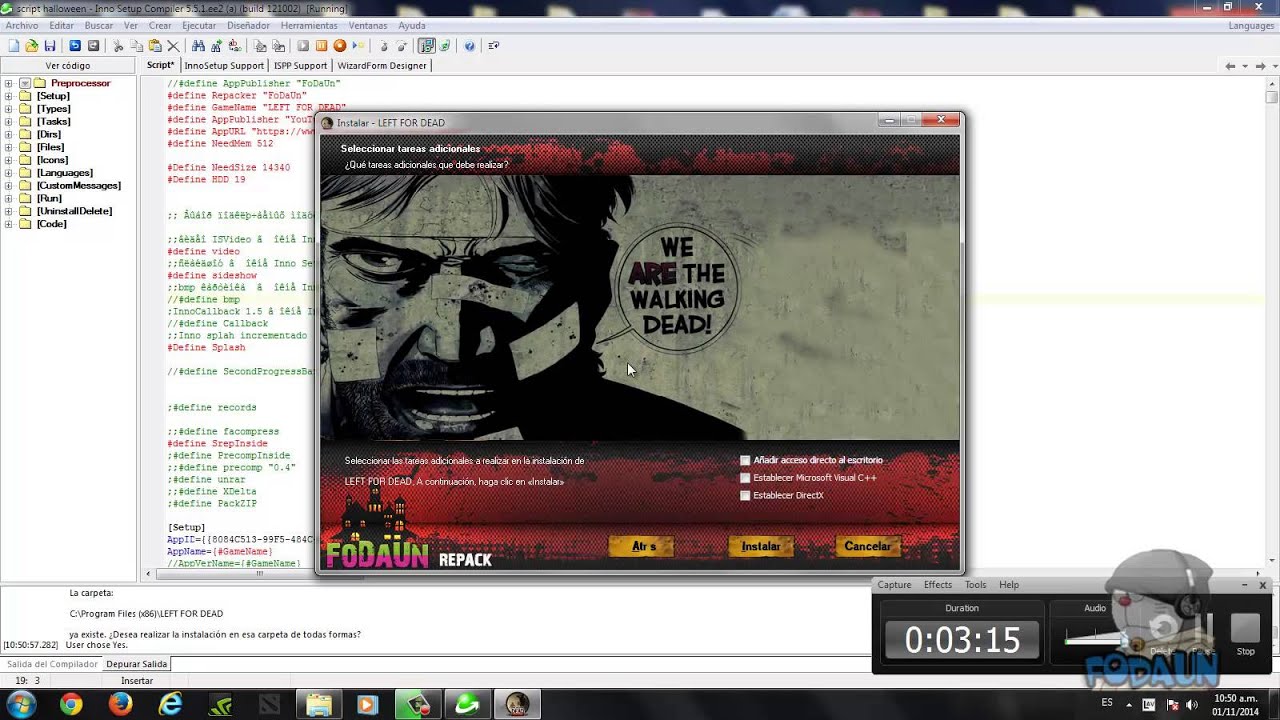Click the blue Help question mark icon

click(469, 46)
